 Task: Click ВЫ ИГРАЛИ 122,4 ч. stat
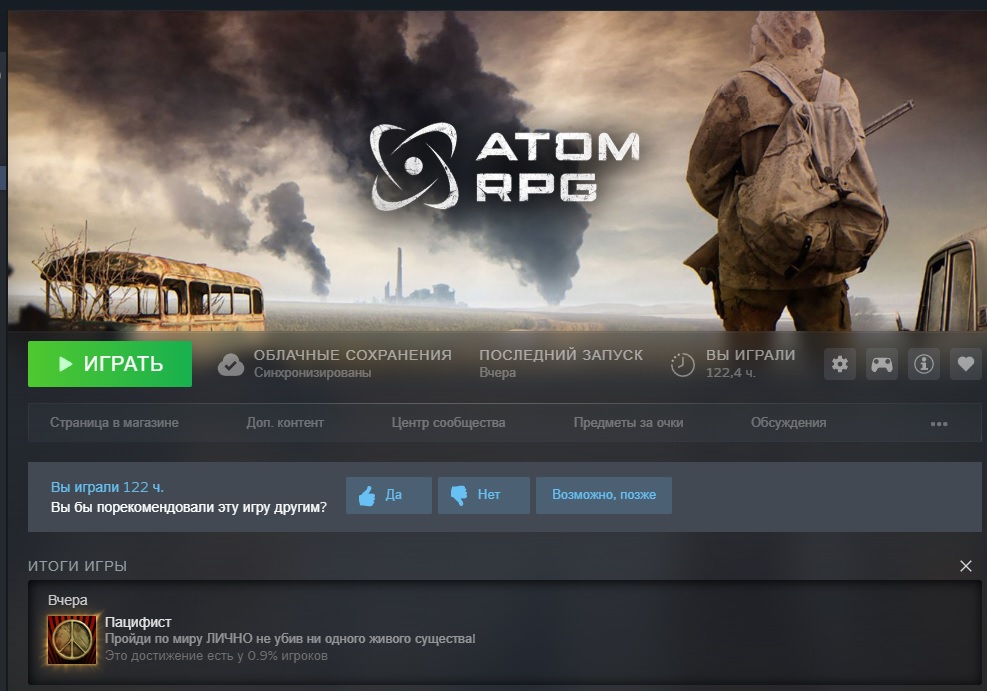(750, 364)
